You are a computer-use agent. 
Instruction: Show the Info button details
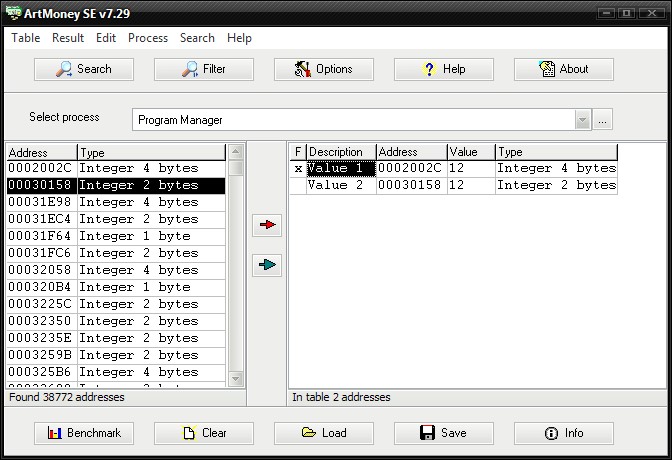tap(564, 433)
